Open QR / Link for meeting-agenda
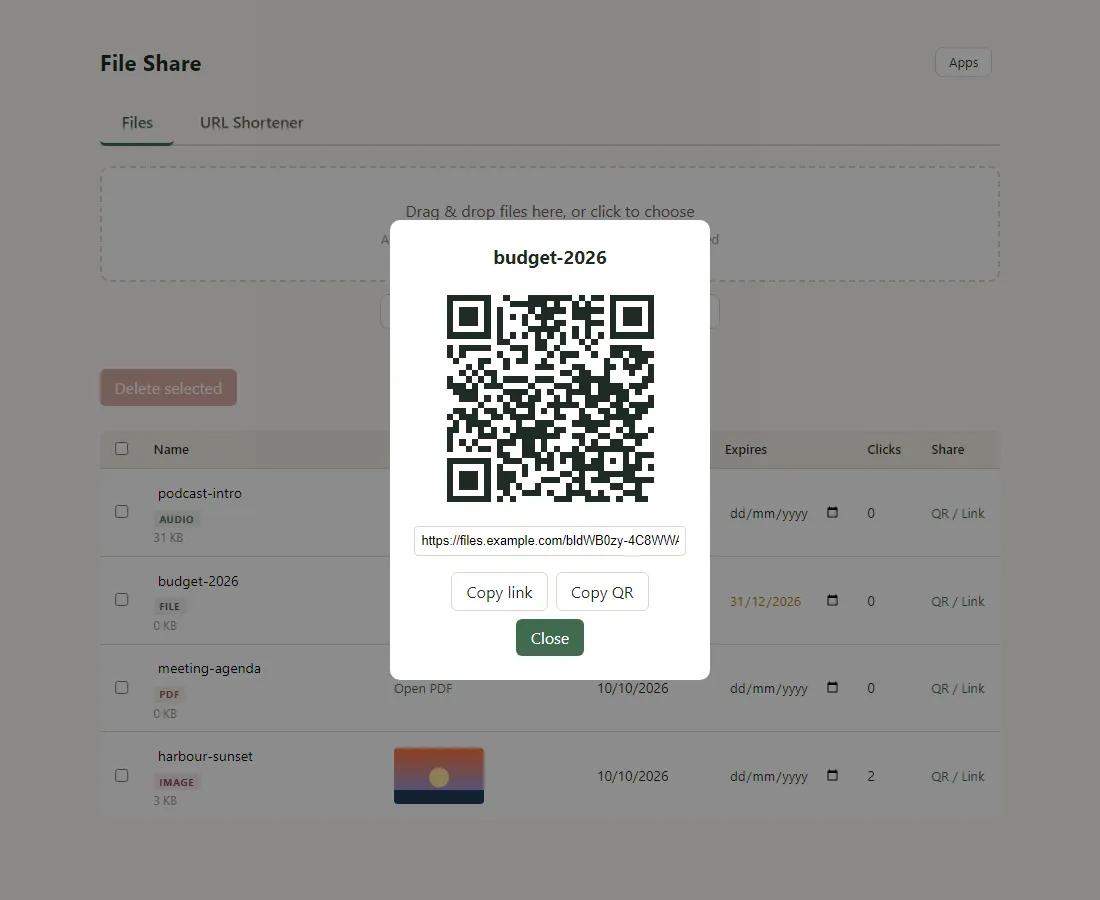Screen dimensions: 1100x900 958,688
